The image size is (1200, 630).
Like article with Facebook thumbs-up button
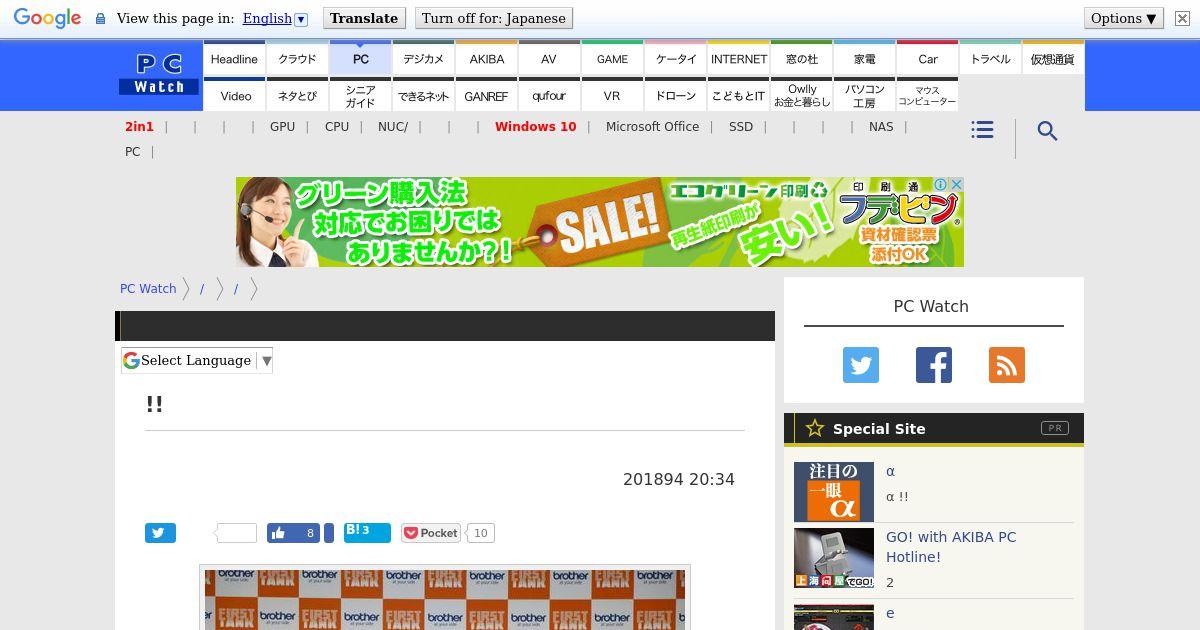293,533
